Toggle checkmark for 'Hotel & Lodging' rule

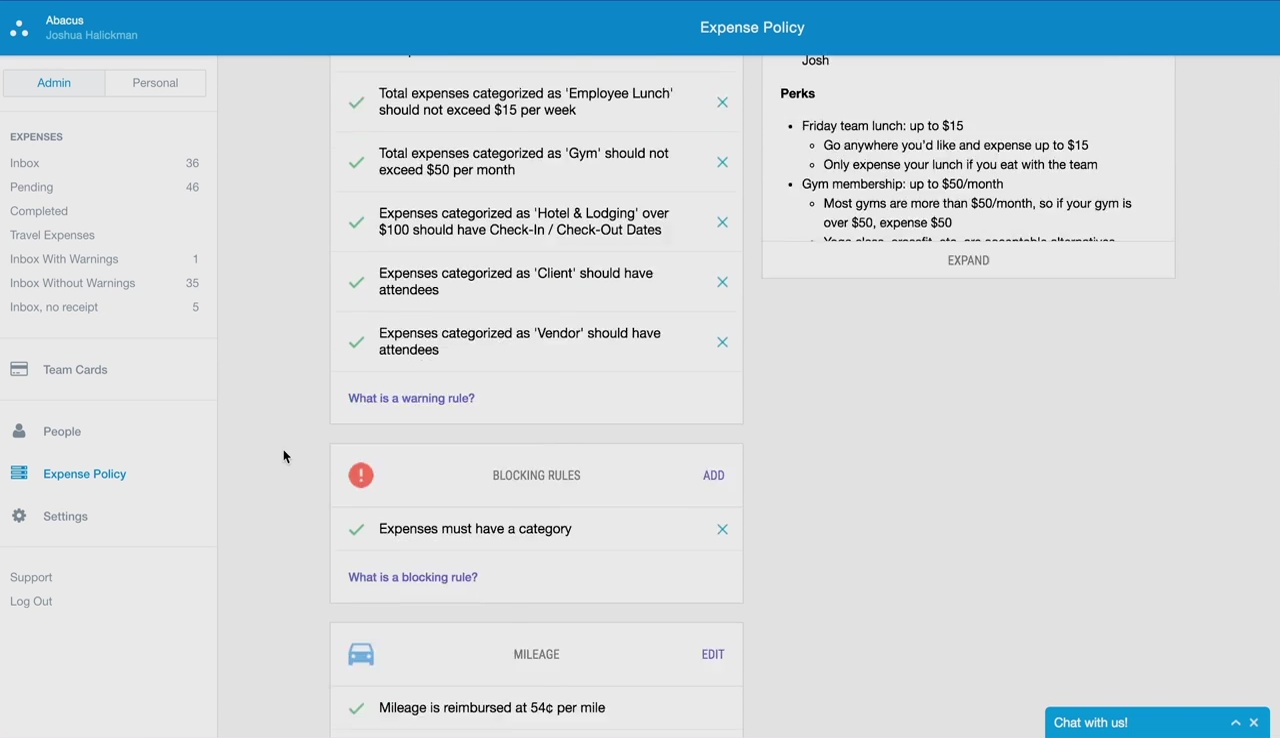(356, 222)
